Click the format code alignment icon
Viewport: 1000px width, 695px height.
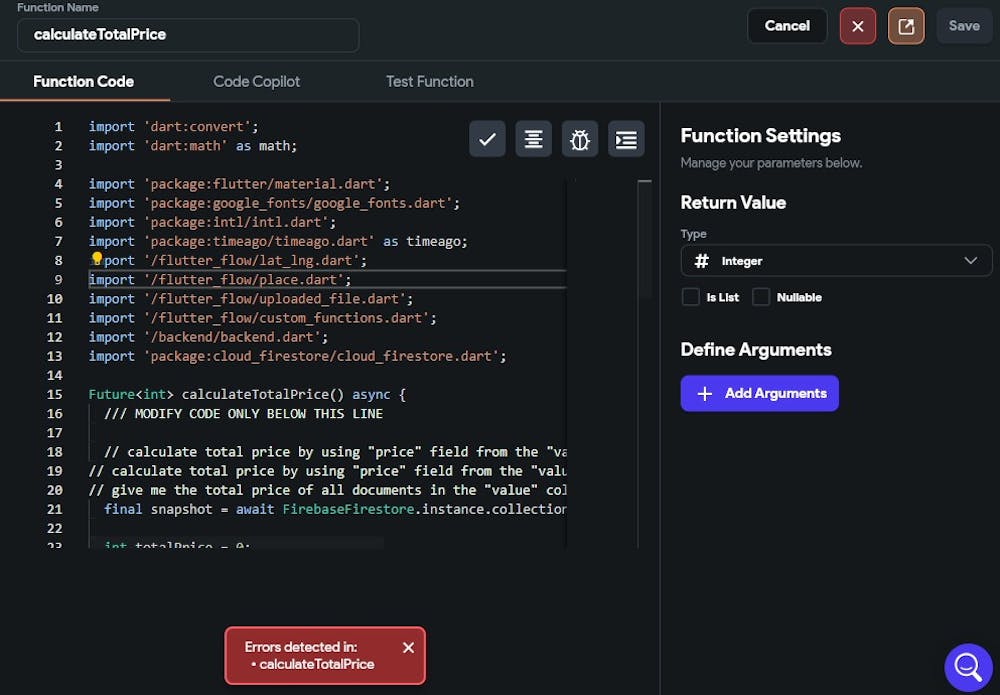point(534,139)
